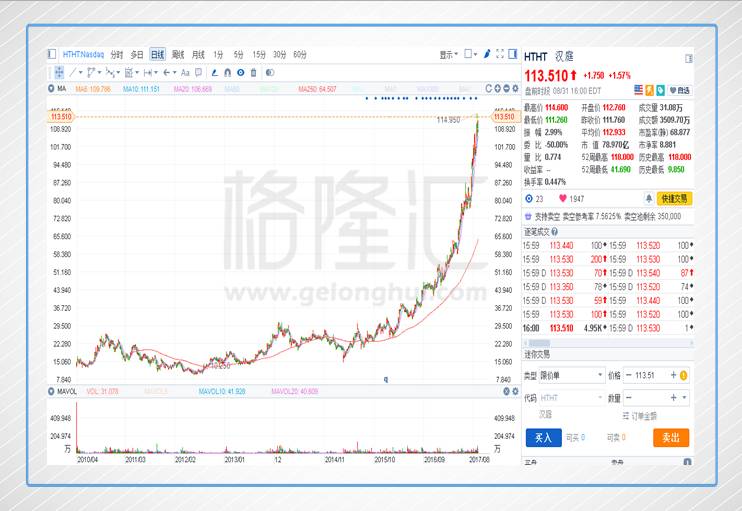
Task: Select the 日线 daily K-line tab
Action: click(x=158, y=54)
